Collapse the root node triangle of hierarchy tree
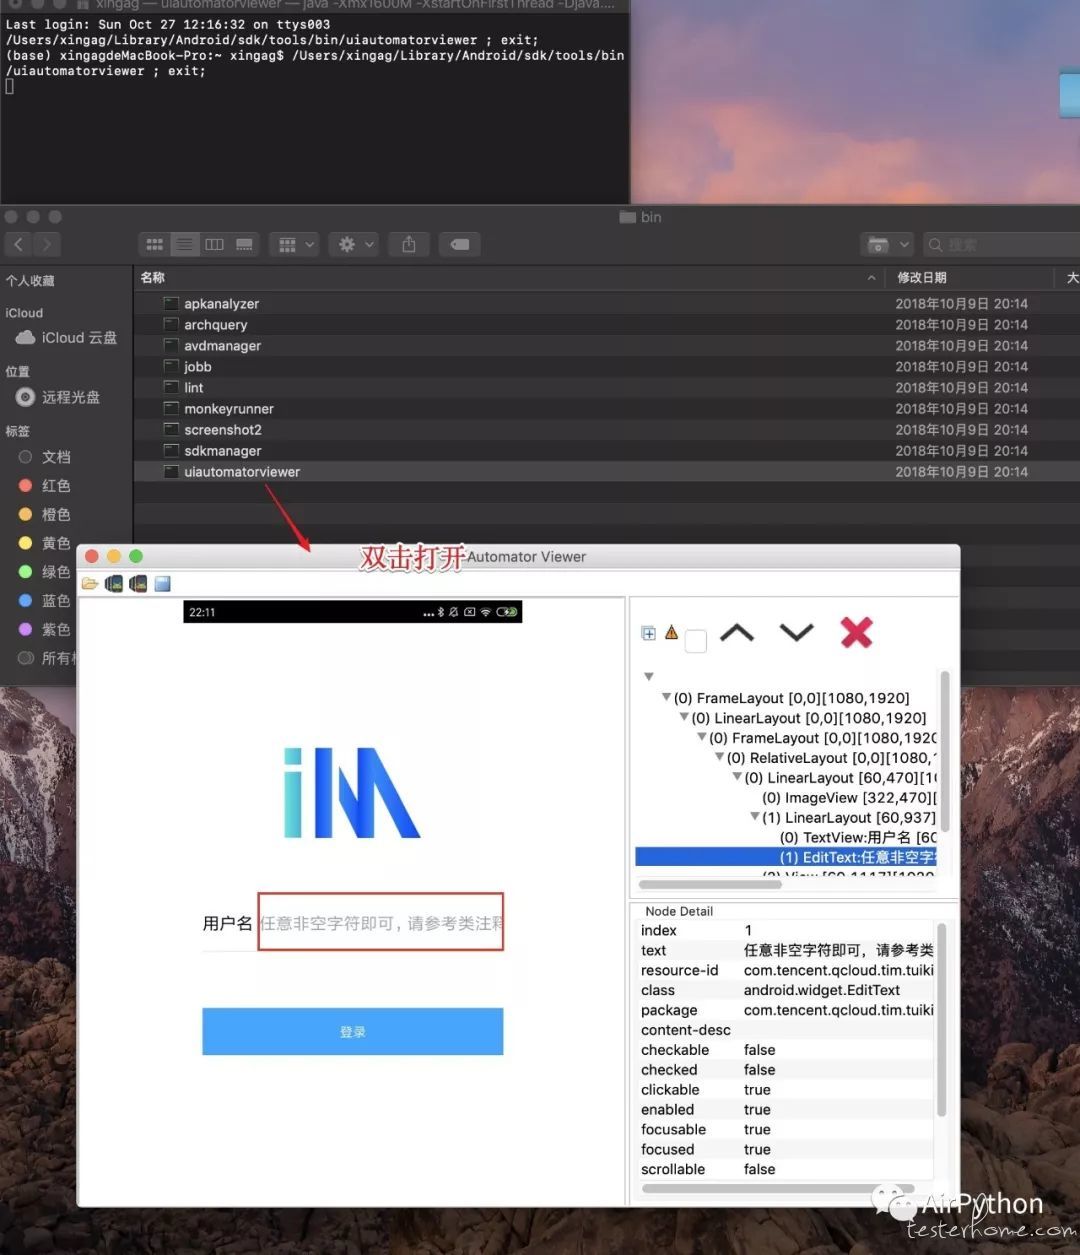The image size is (1080, 1255). coord(649,677)
